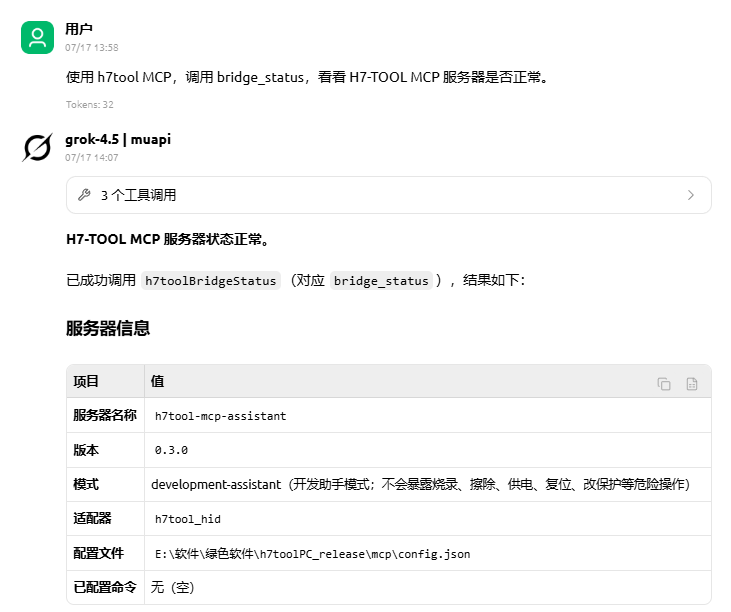
Task: Select the bridge_status inline code
Action: pyautogui.click(x=381, y=281)
